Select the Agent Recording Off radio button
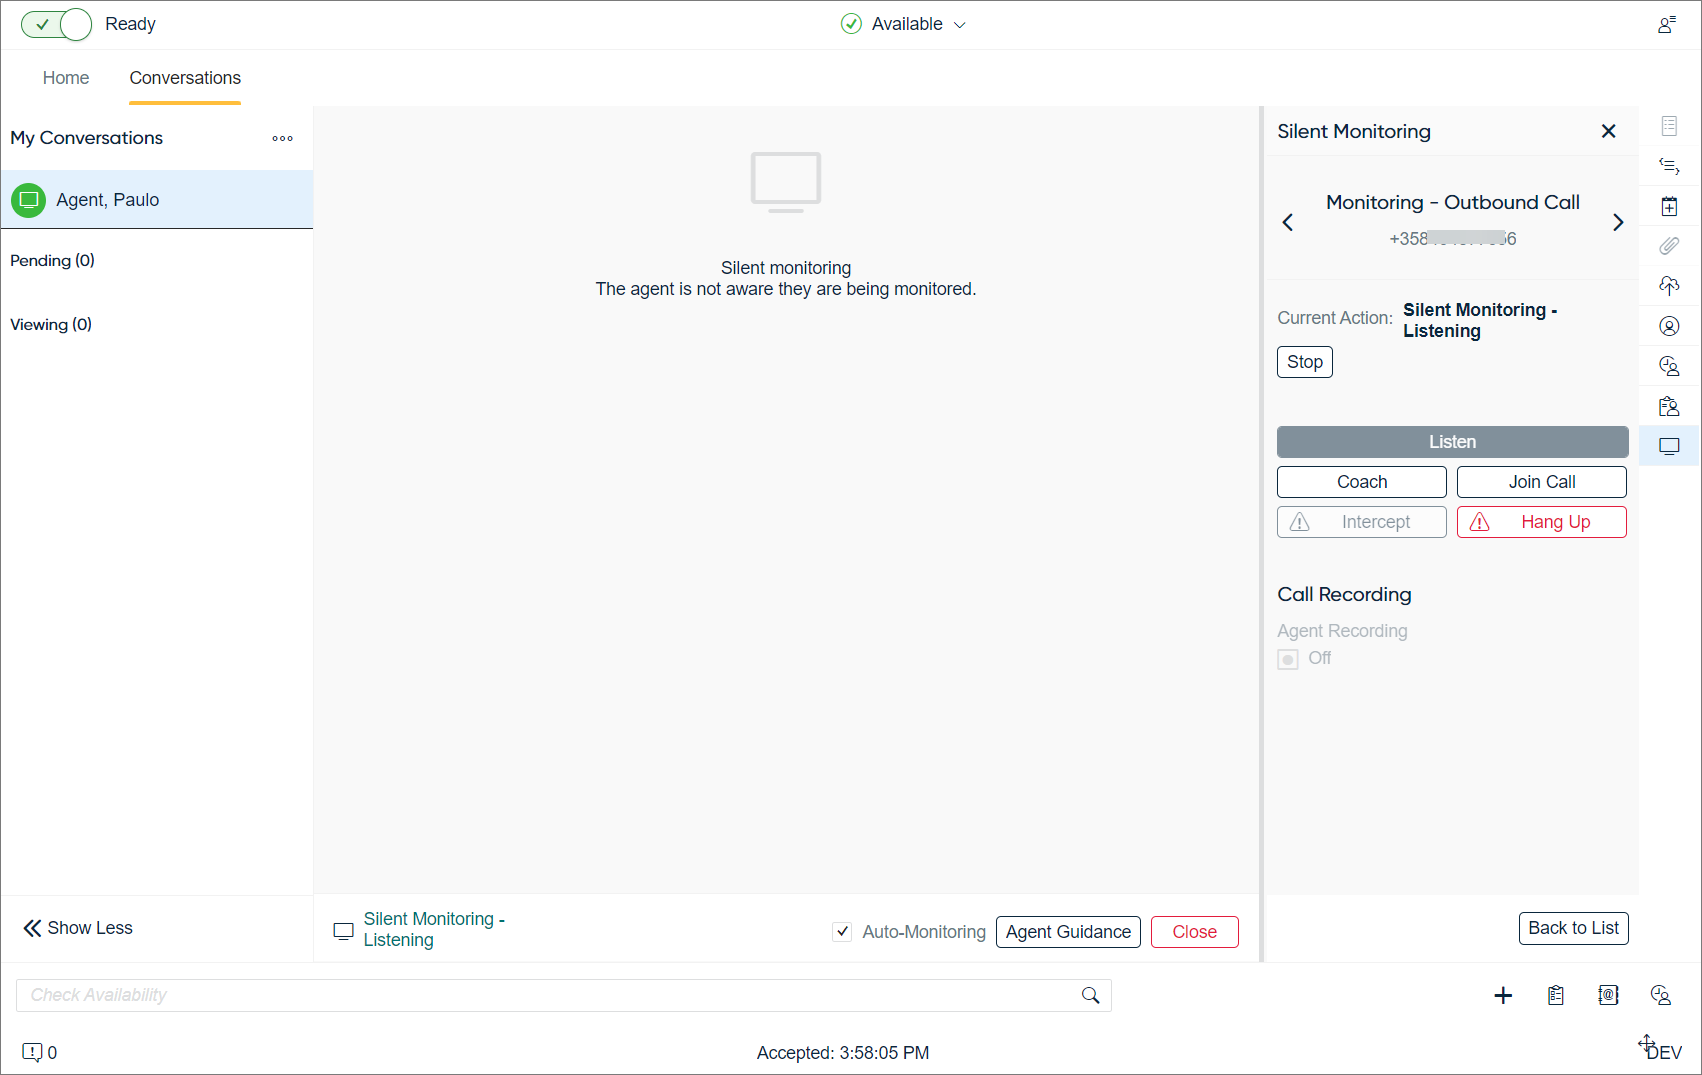This screenshot has width=1702, height=1075. click(1288, 659)
